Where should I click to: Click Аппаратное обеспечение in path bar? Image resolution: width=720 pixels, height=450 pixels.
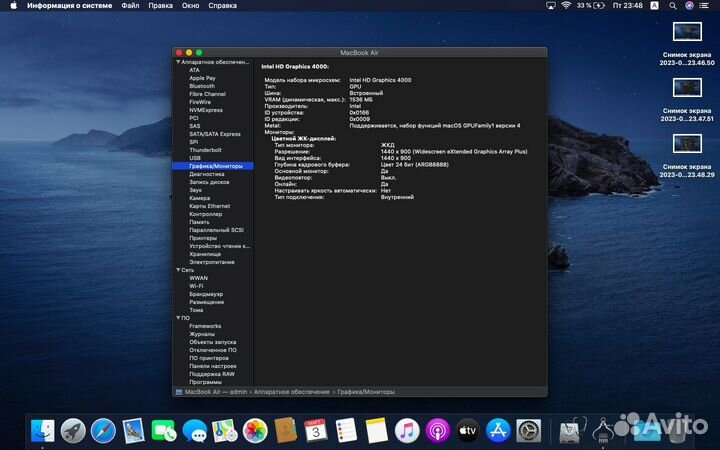[x=292, y=392]
